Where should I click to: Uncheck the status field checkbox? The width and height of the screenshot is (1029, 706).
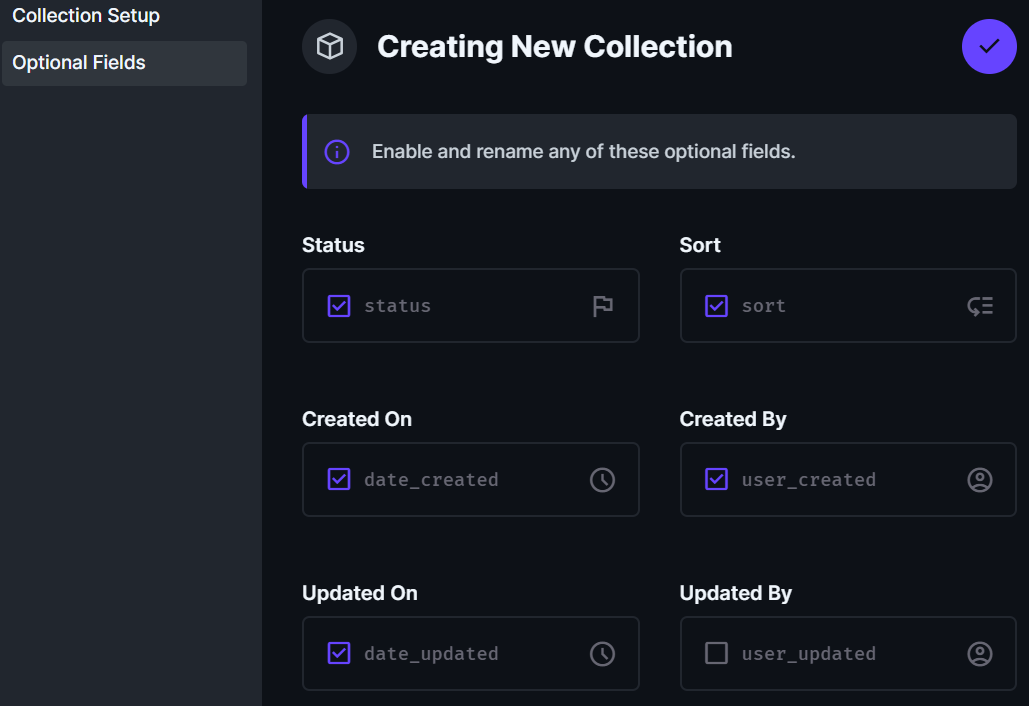point(339,306)
